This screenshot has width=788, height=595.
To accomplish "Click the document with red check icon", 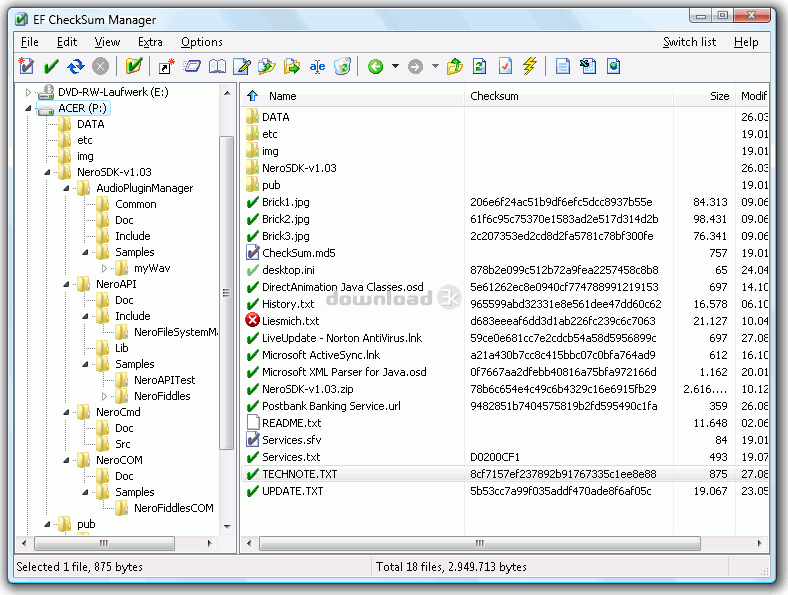I will point(505,66).
